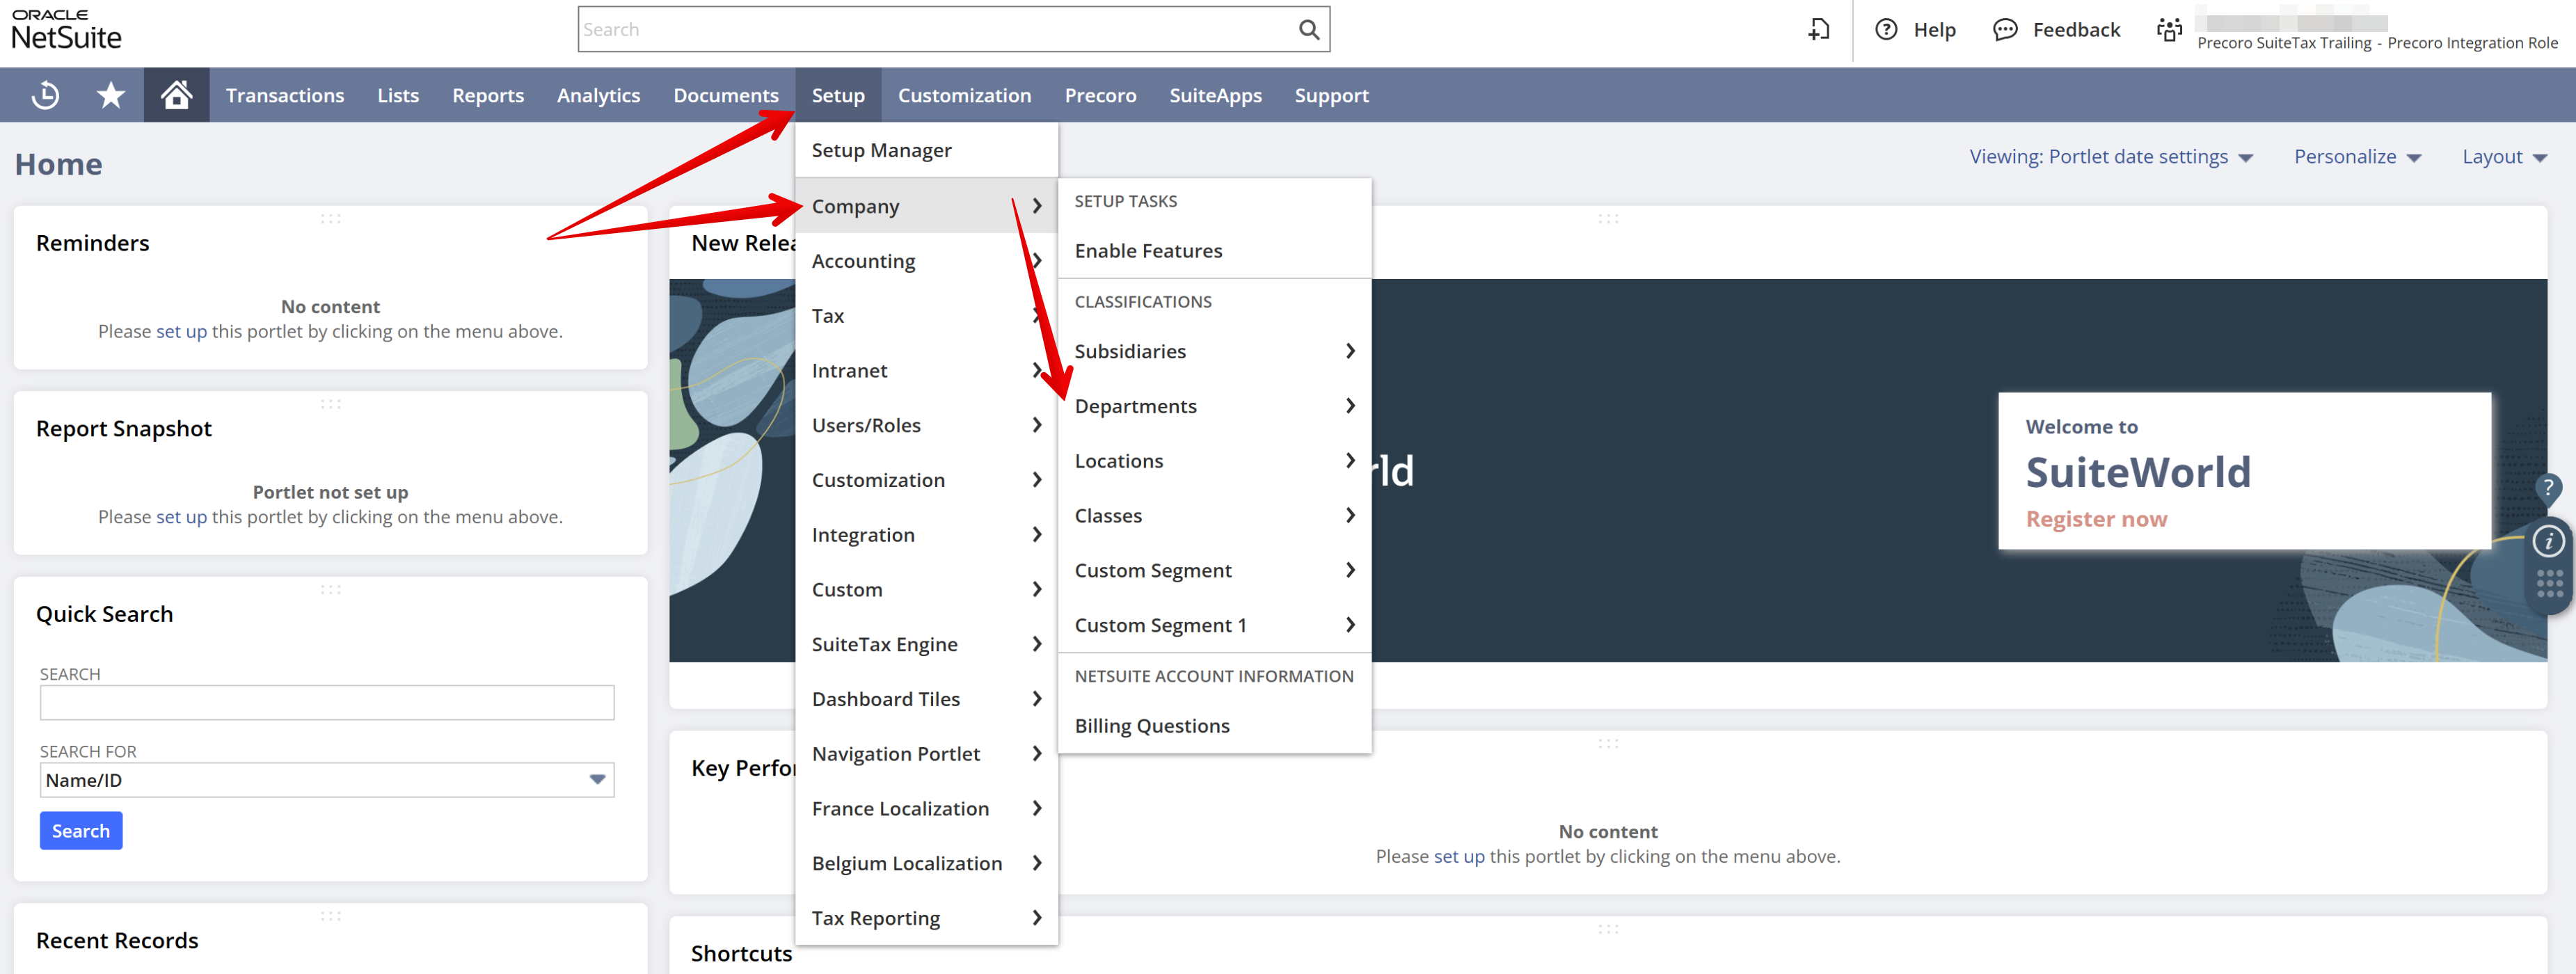This screenshot has height=974, width=2576.
Task: Expand Departments submenu arrow
Action: point(1350,406)
